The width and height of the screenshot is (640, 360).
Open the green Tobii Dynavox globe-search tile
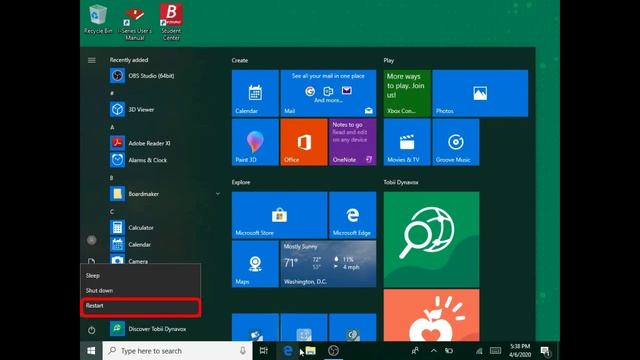pos(431,240)
